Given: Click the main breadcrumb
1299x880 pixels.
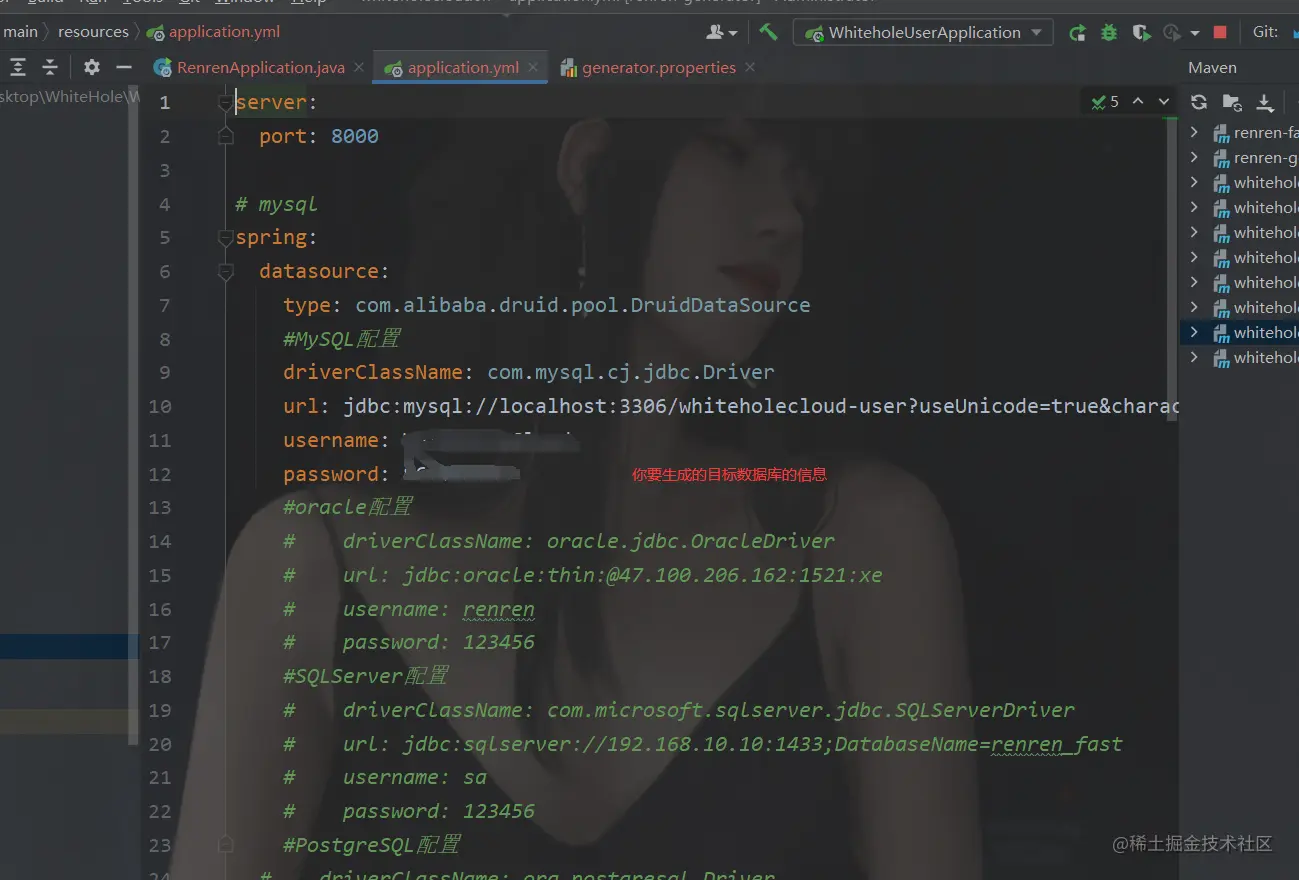Looking at the screenshot, I should [20, 32].
